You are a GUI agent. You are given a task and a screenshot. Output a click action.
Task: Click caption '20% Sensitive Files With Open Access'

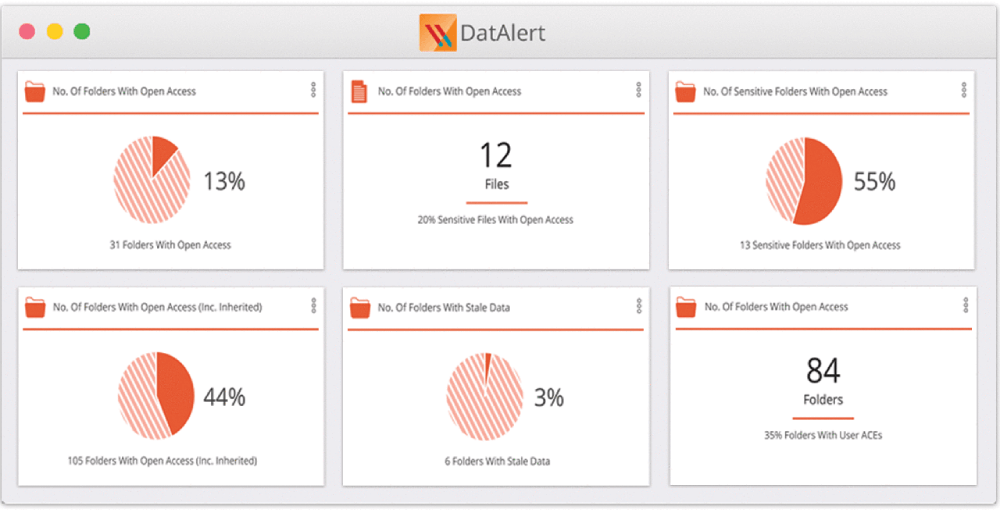(496, 219)
